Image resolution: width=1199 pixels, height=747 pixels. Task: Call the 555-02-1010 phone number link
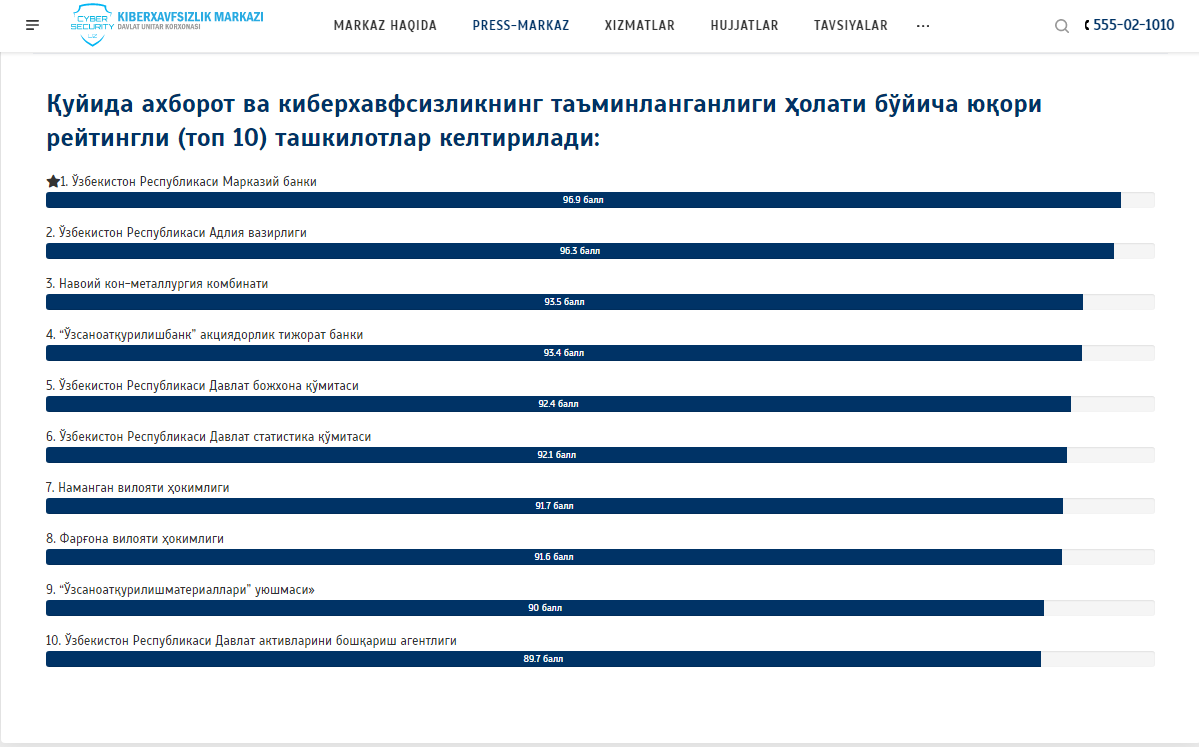(x=1134, y=26)
